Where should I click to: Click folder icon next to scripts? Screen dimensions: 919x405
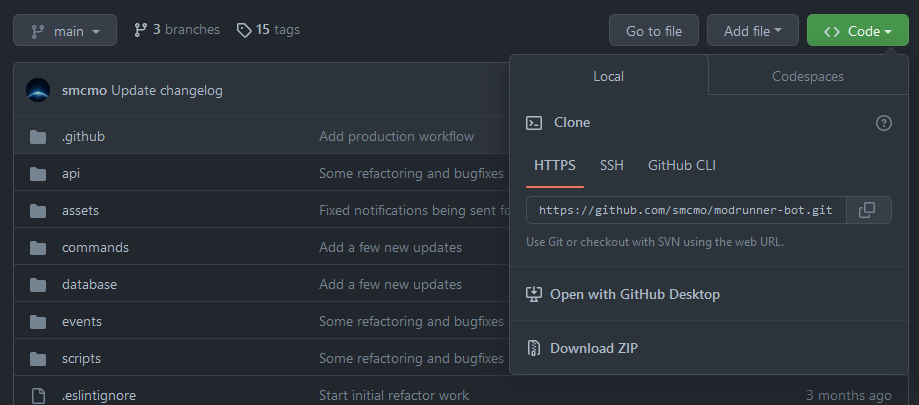tap(38, 359)
